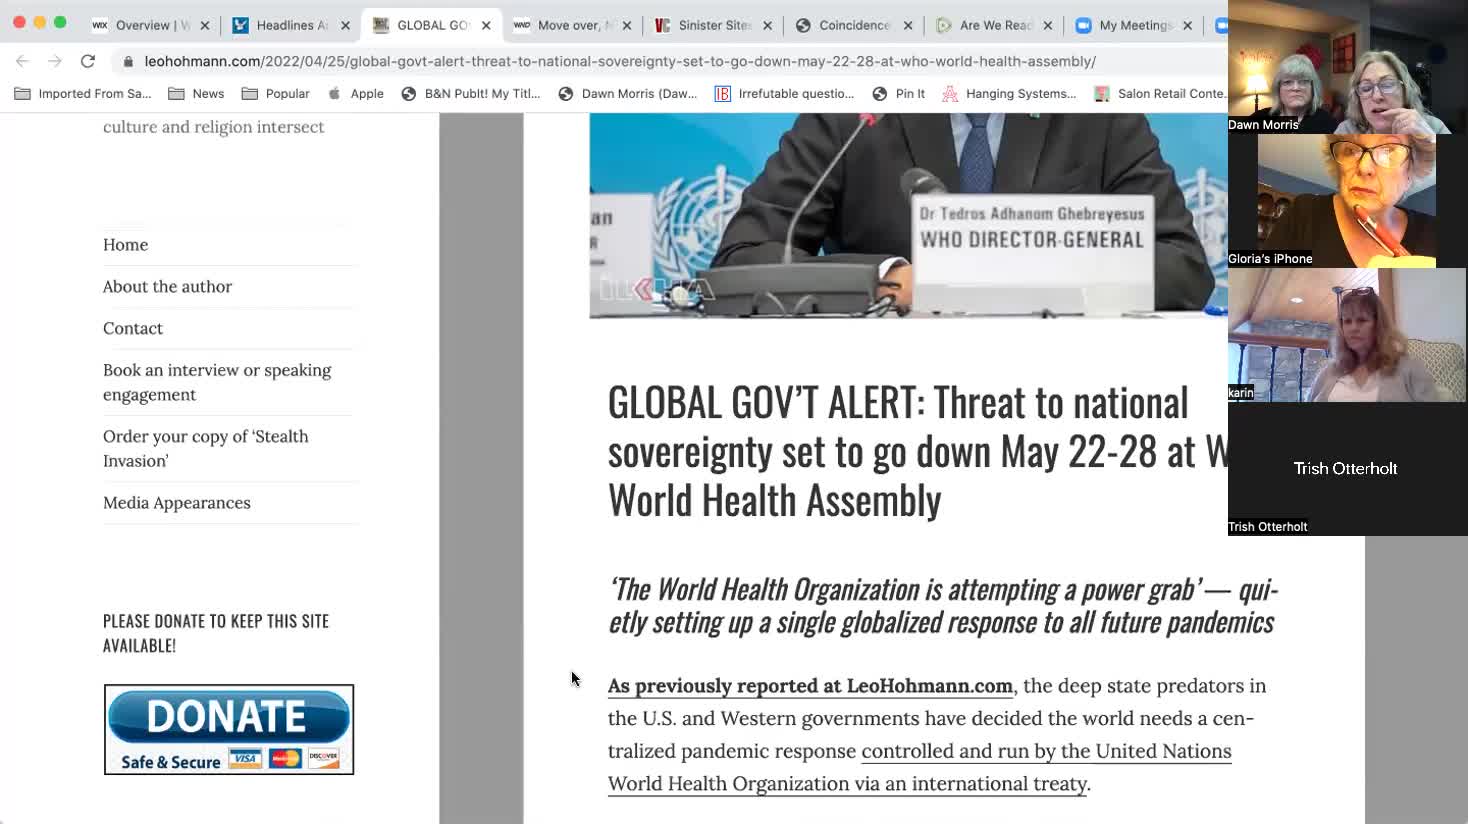Image resolution: width=1468 pixels, height=824 pixels.
Task: Open the Dawn Morris bookmark
Action: pos(628,94)
